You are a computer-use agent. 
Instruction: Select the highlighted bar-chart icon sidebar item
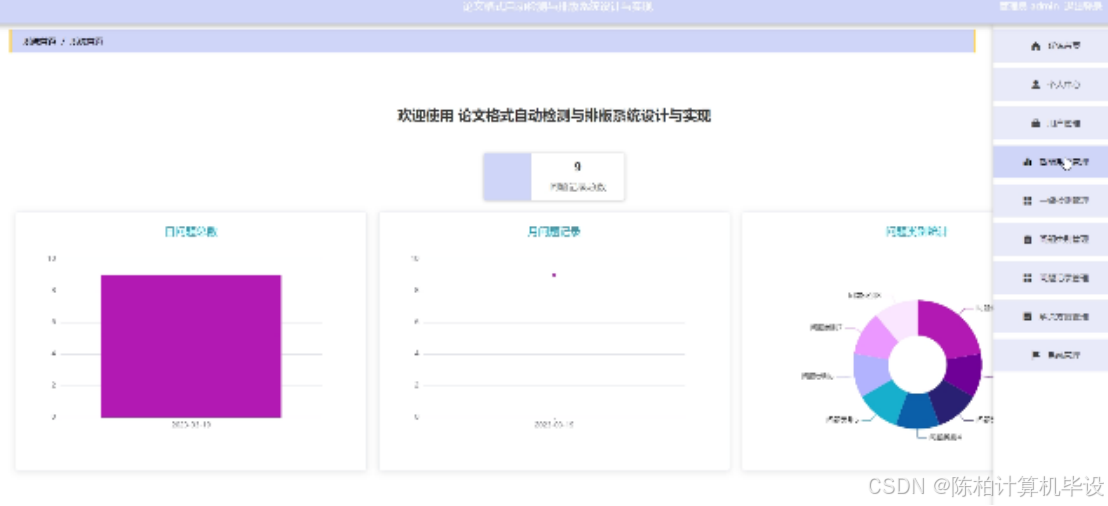[x=1051, y=162]
